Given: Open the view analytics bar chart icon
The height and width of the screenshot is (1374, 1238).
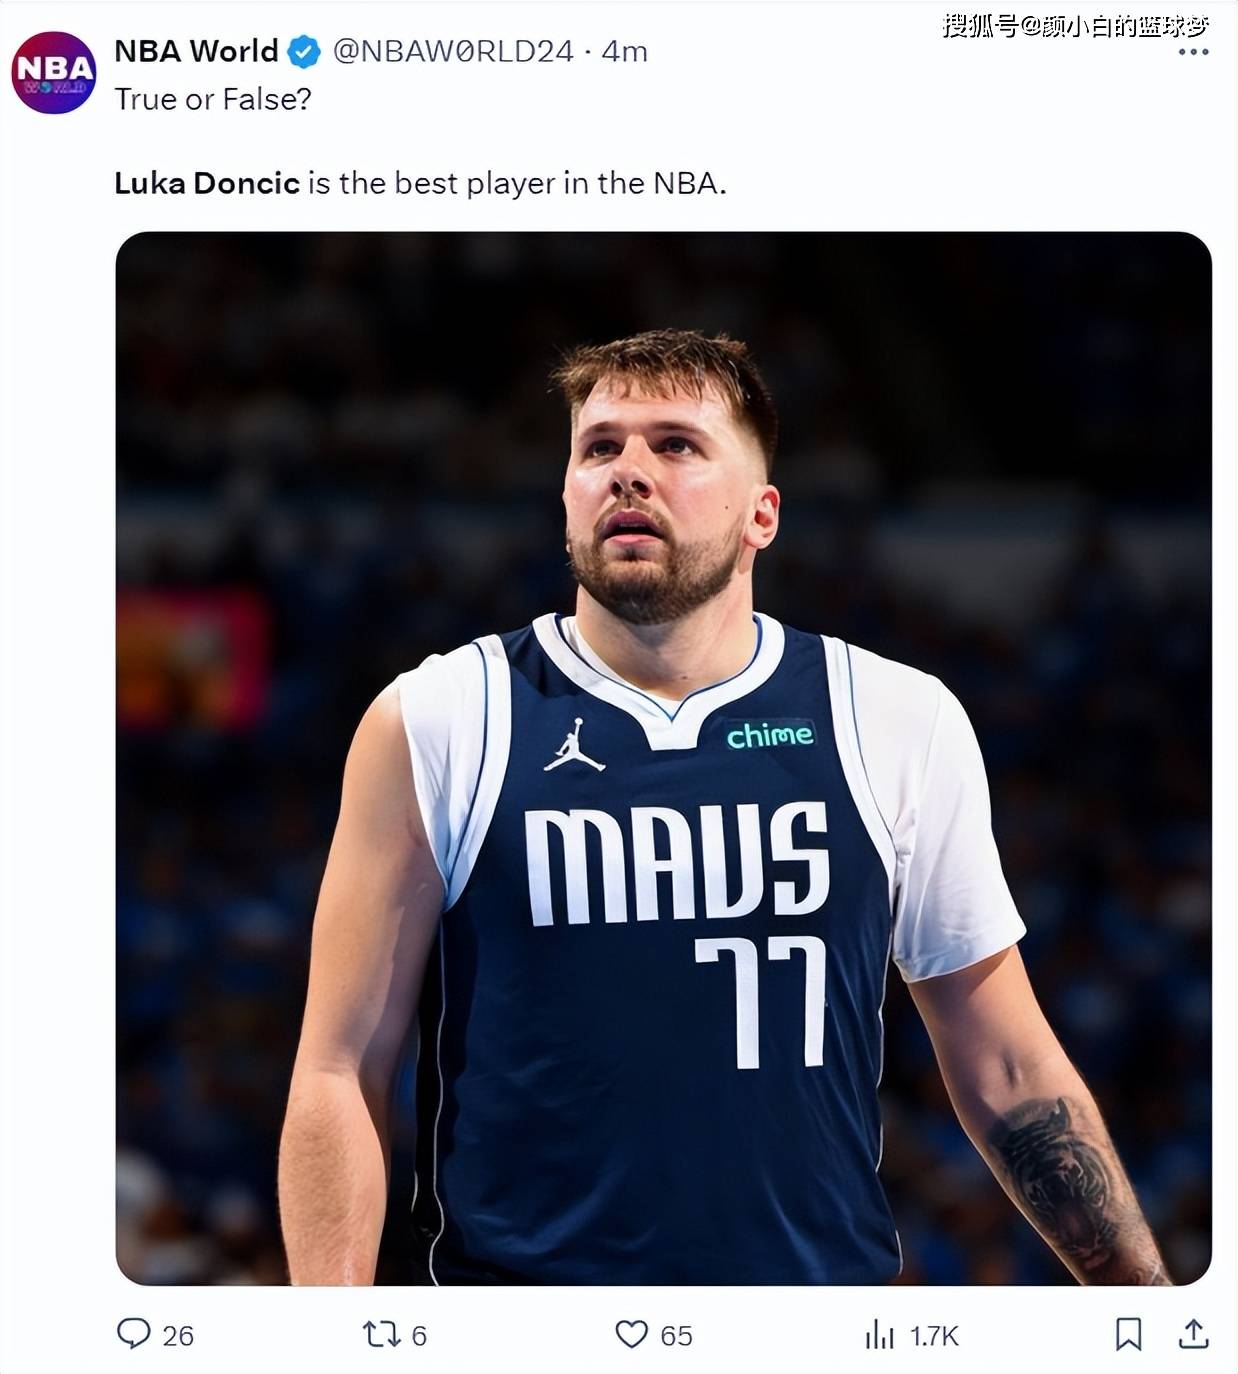Looking at the screenshot, I should click(x=880, y=1334).
